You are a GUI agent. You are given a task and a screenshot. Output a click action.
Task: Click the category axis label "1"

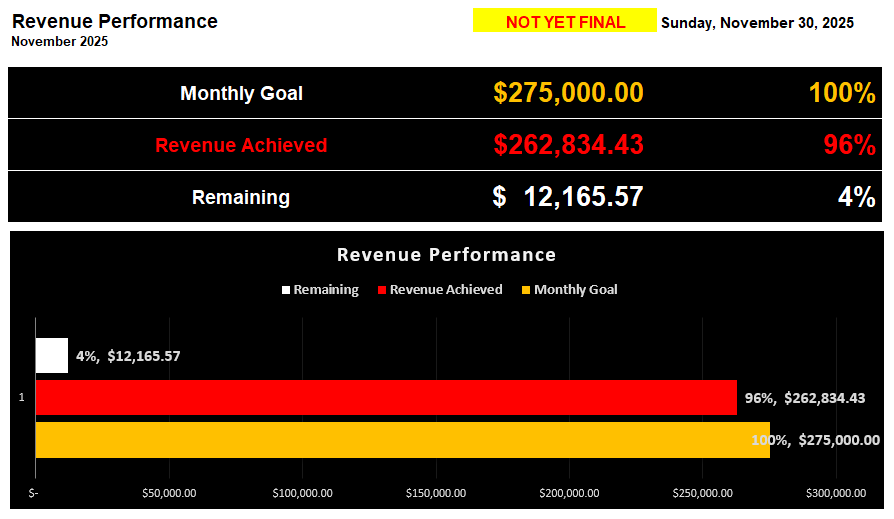(22, 398)
